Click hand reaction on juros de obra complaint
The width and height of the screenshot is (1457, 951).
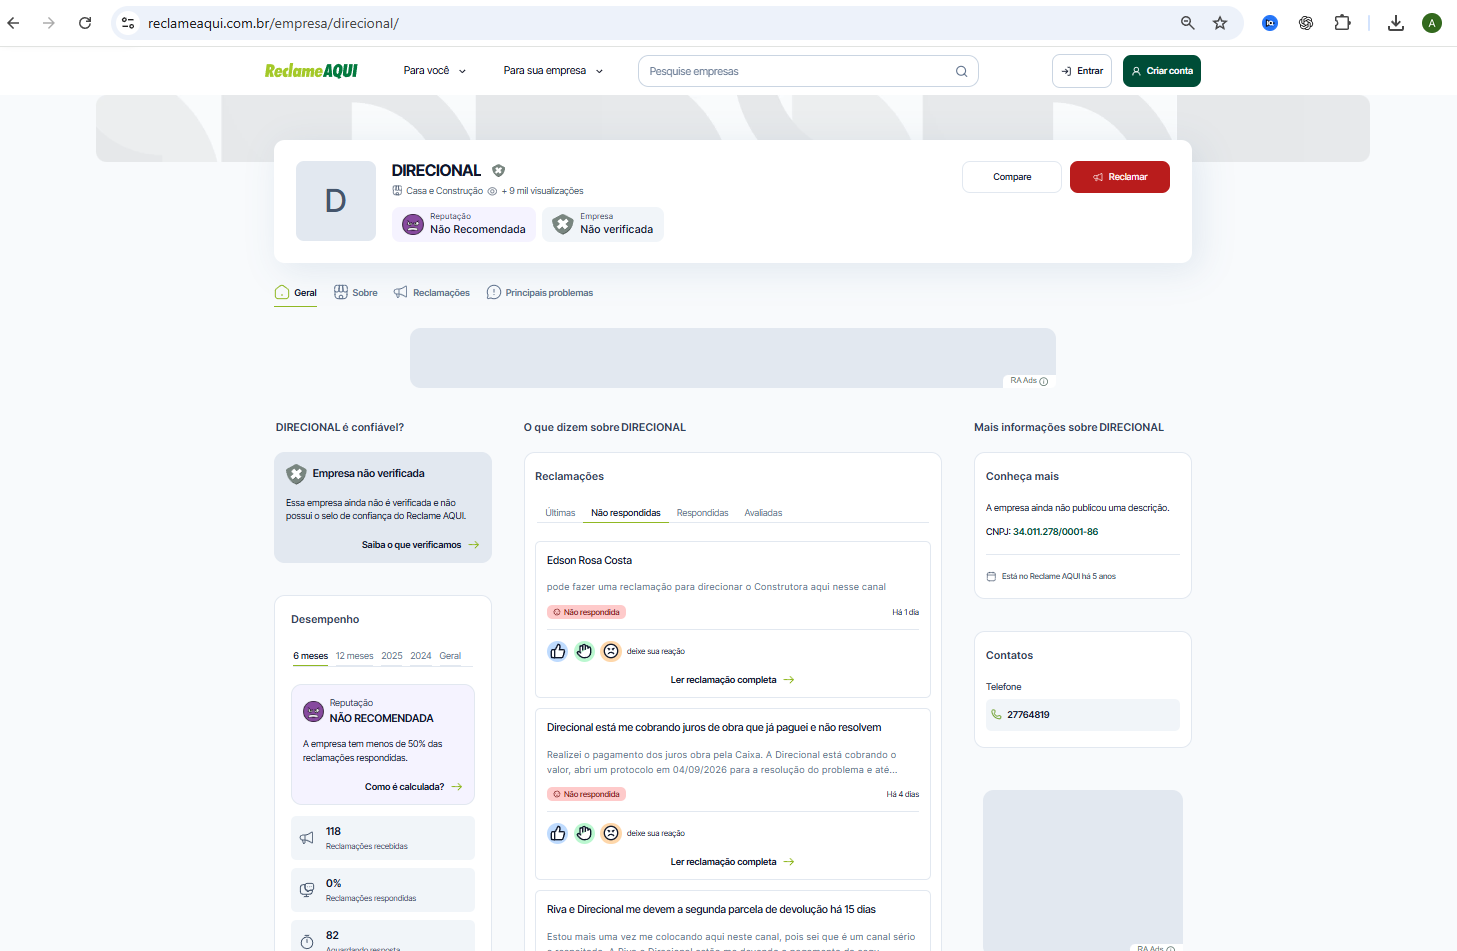pyautogui.click(x=584, y=833)
